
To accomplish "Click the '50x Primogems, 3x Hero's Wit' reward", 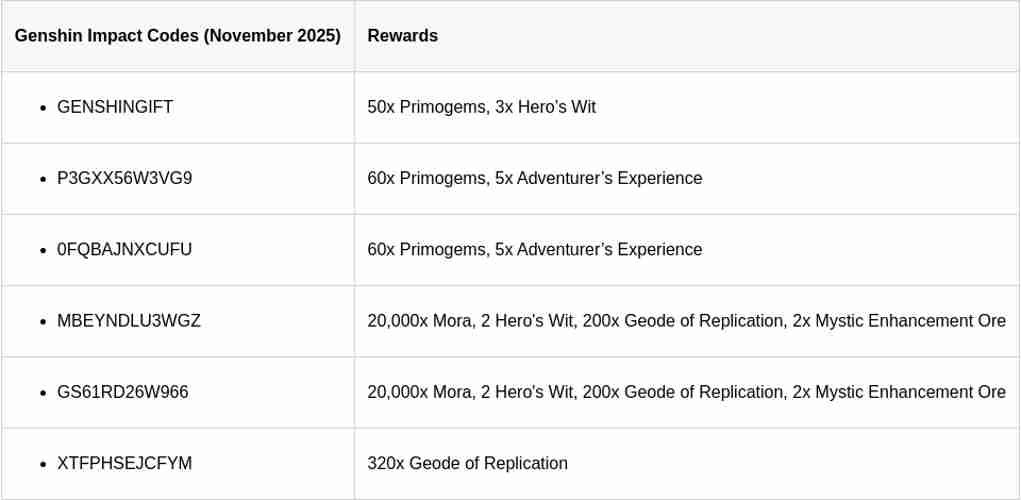I will [481, 107].
